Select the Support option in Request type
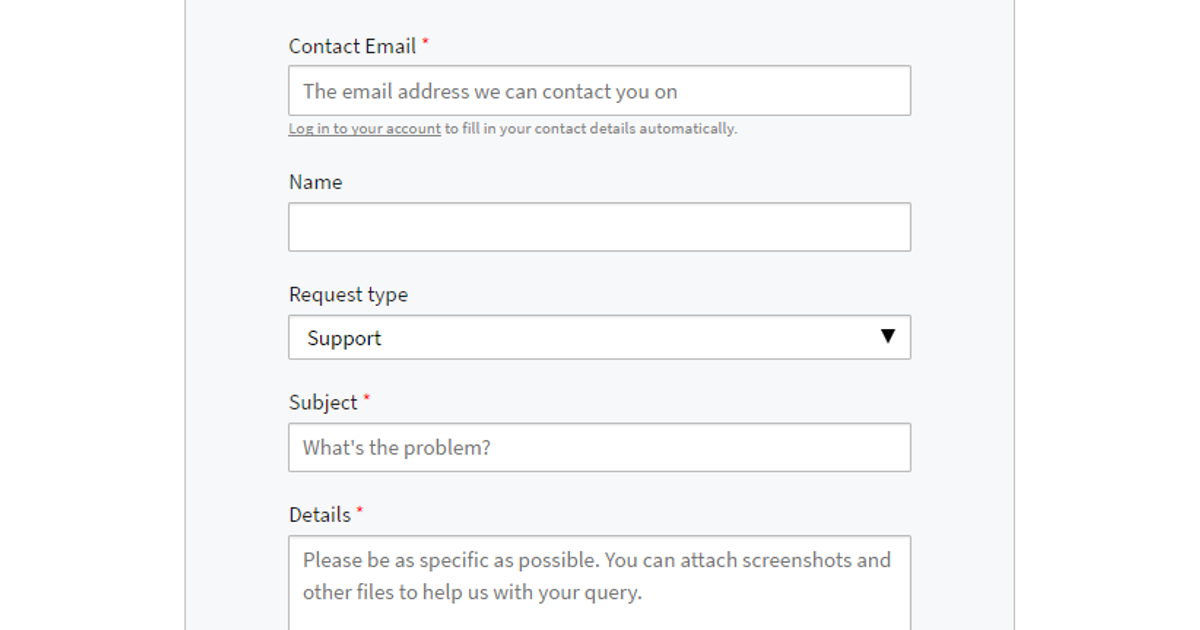Viewport: 1200px width, 630px height. click(x=599, y=337)
